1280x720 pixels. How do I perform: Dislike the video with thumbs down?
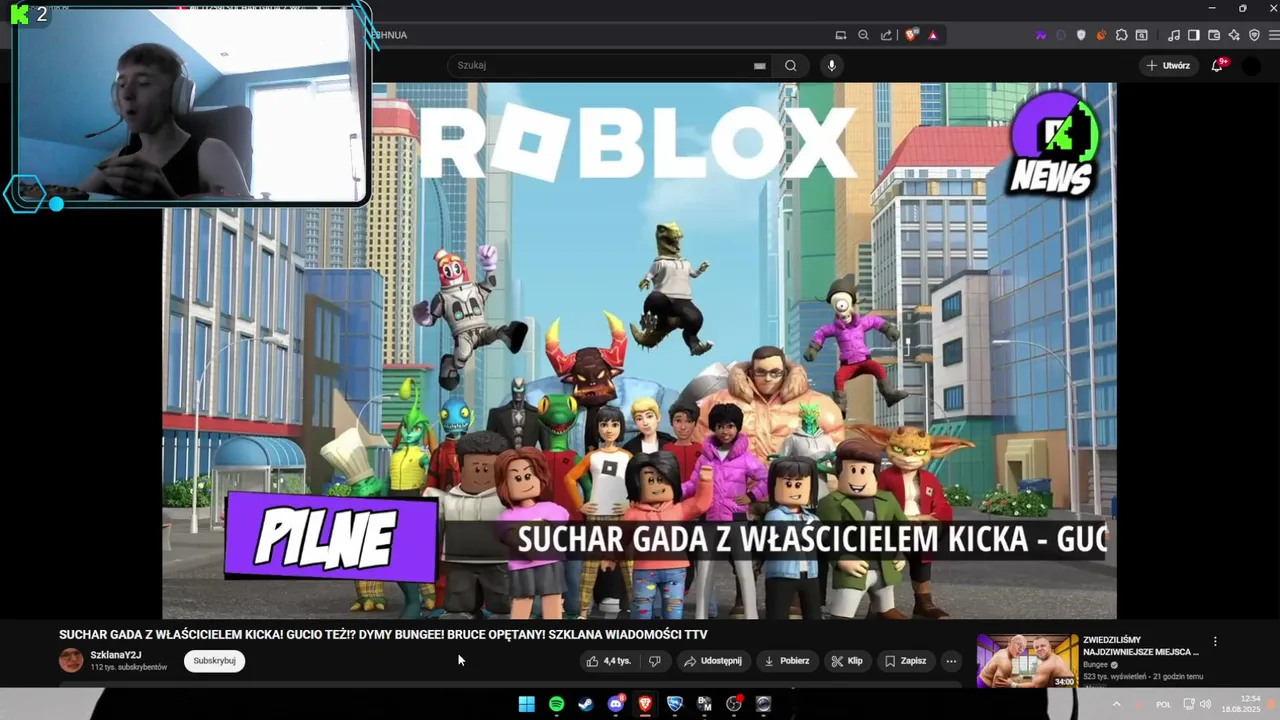click(x=655, y=661)
